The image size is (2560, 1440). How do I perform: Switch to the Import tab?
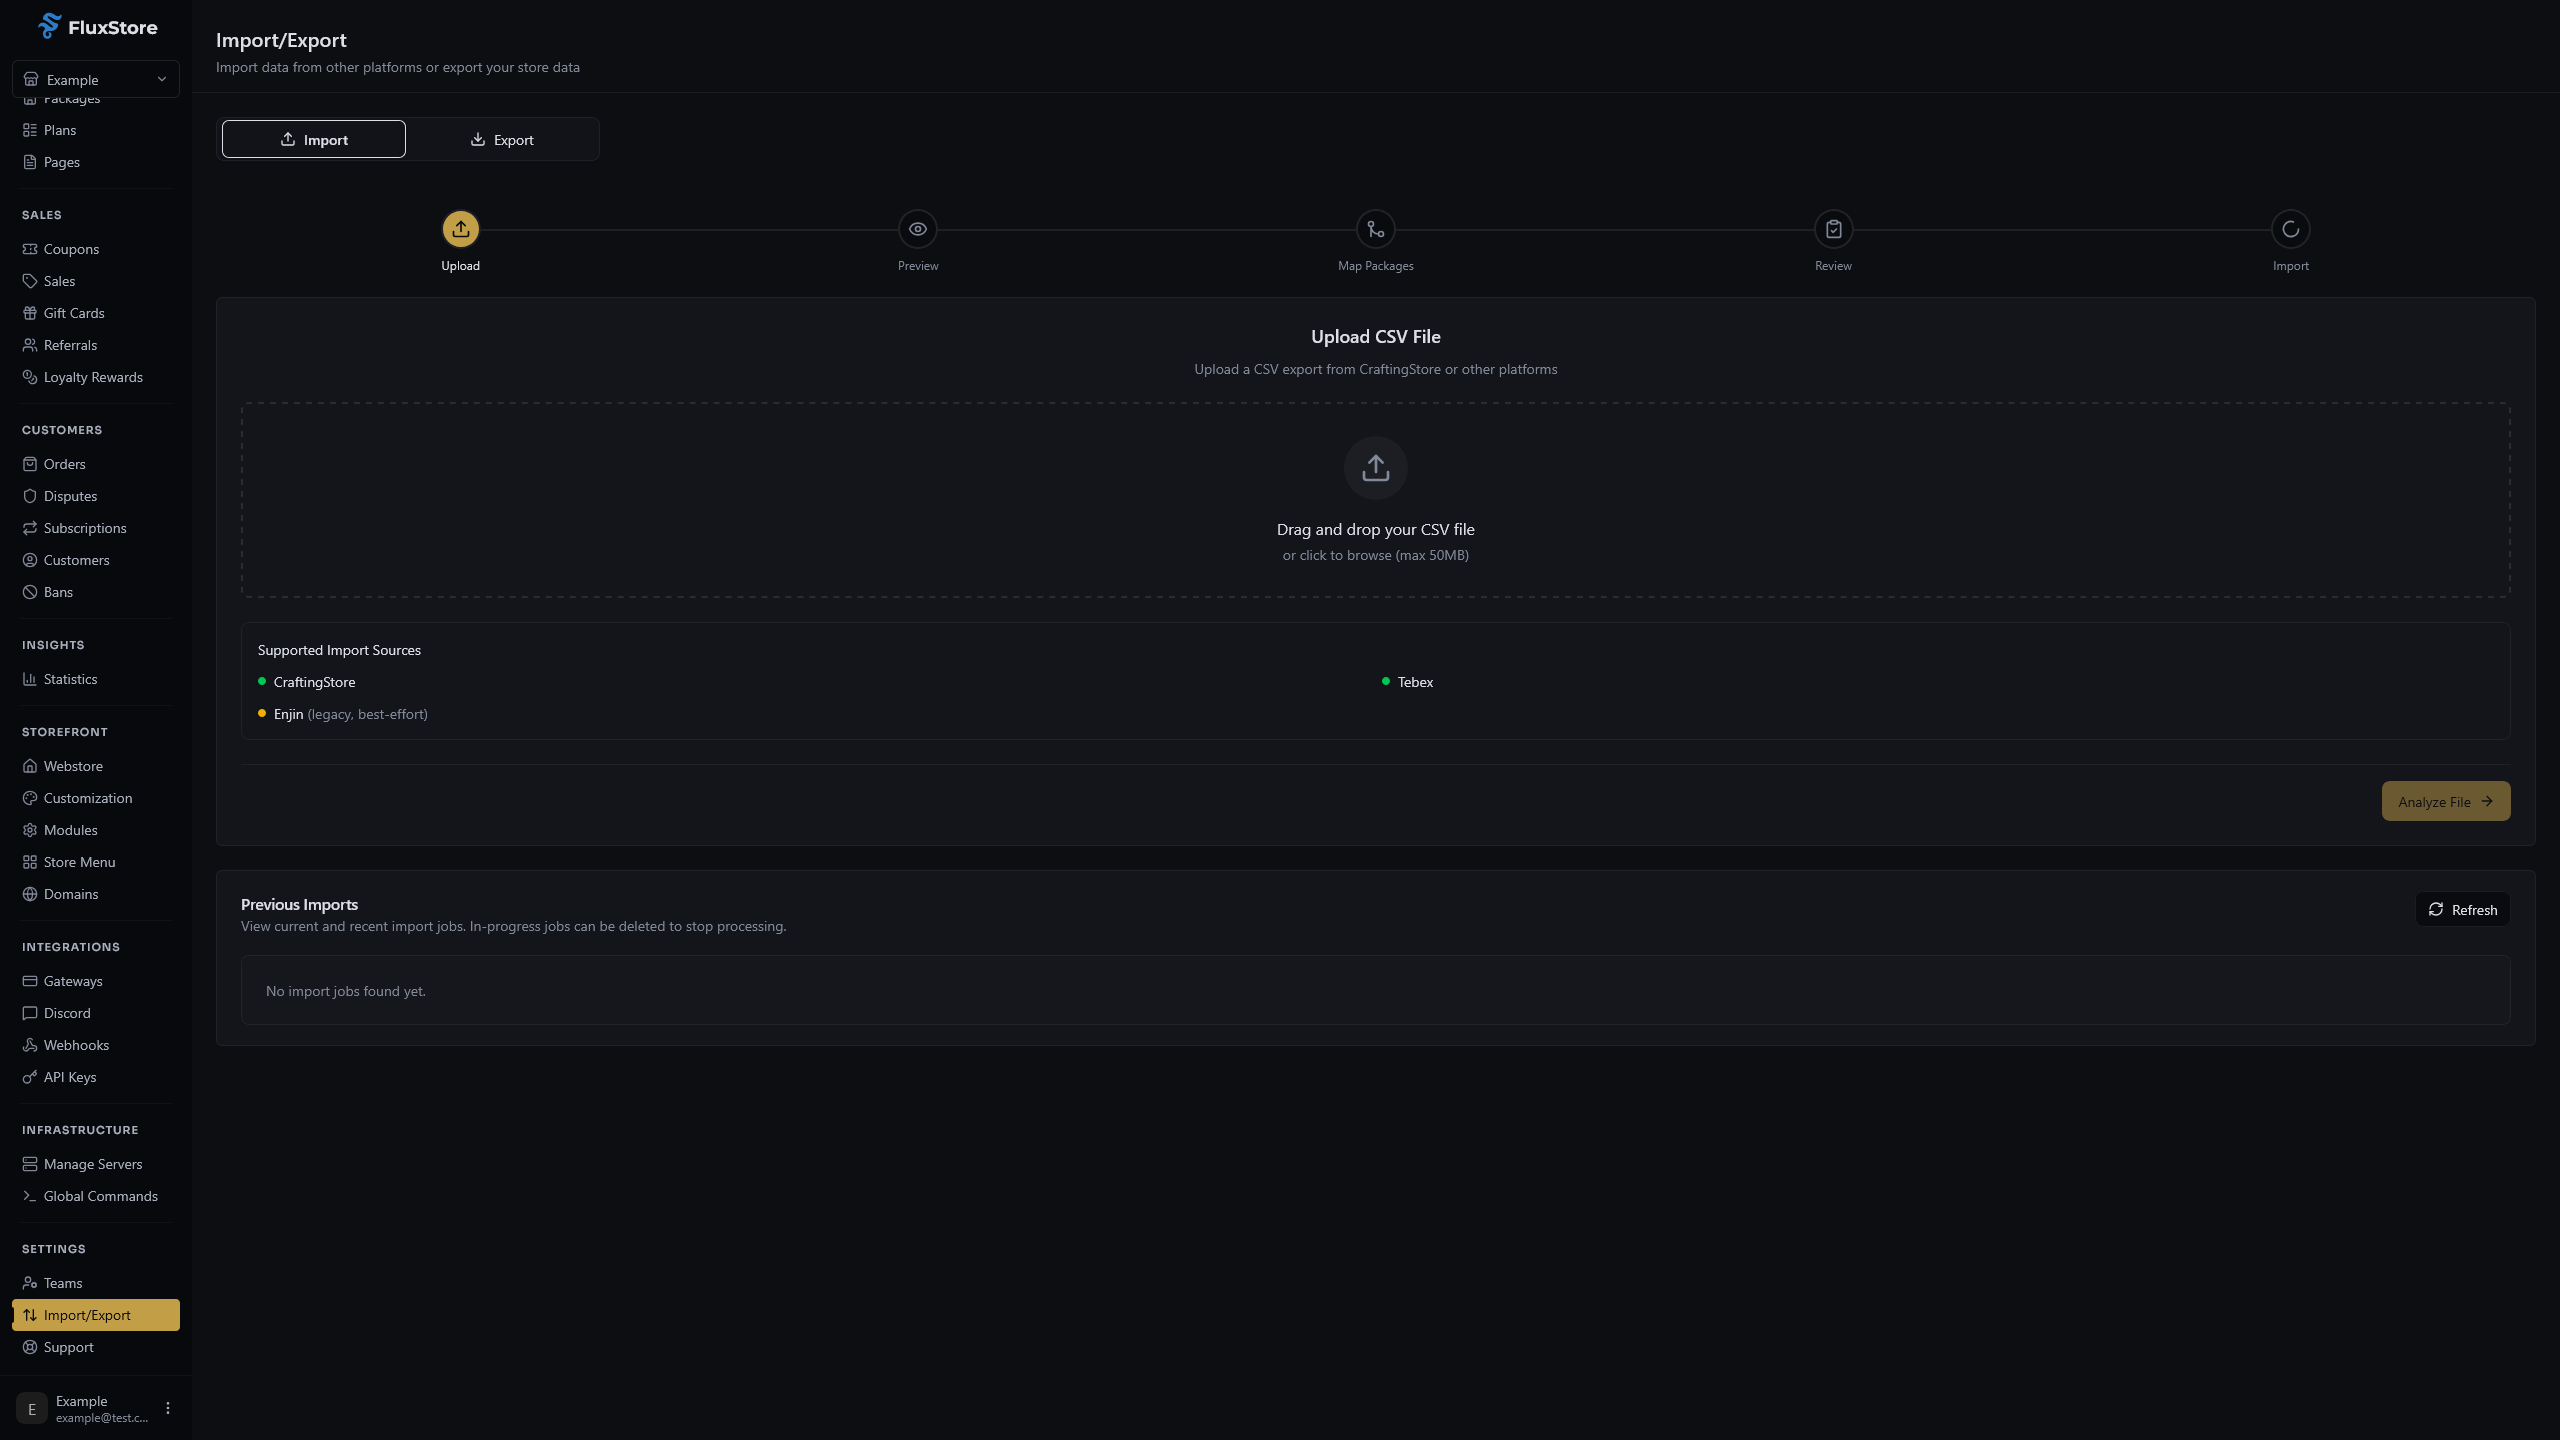[x=314, y=139]
